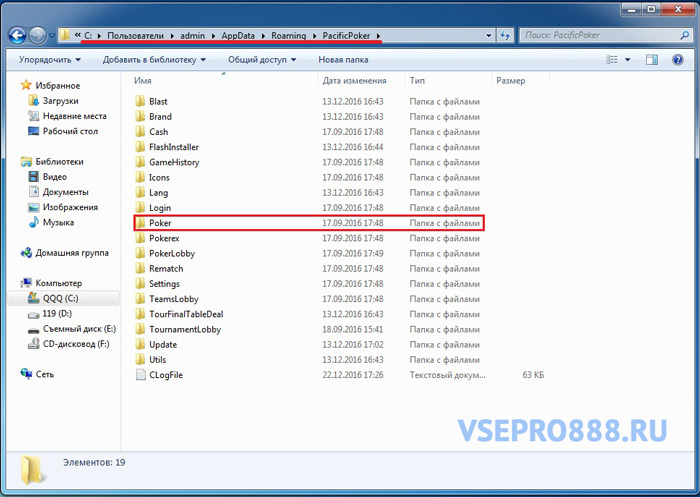Open recent pages dropdown next to Forward

[x=52, y=36]
